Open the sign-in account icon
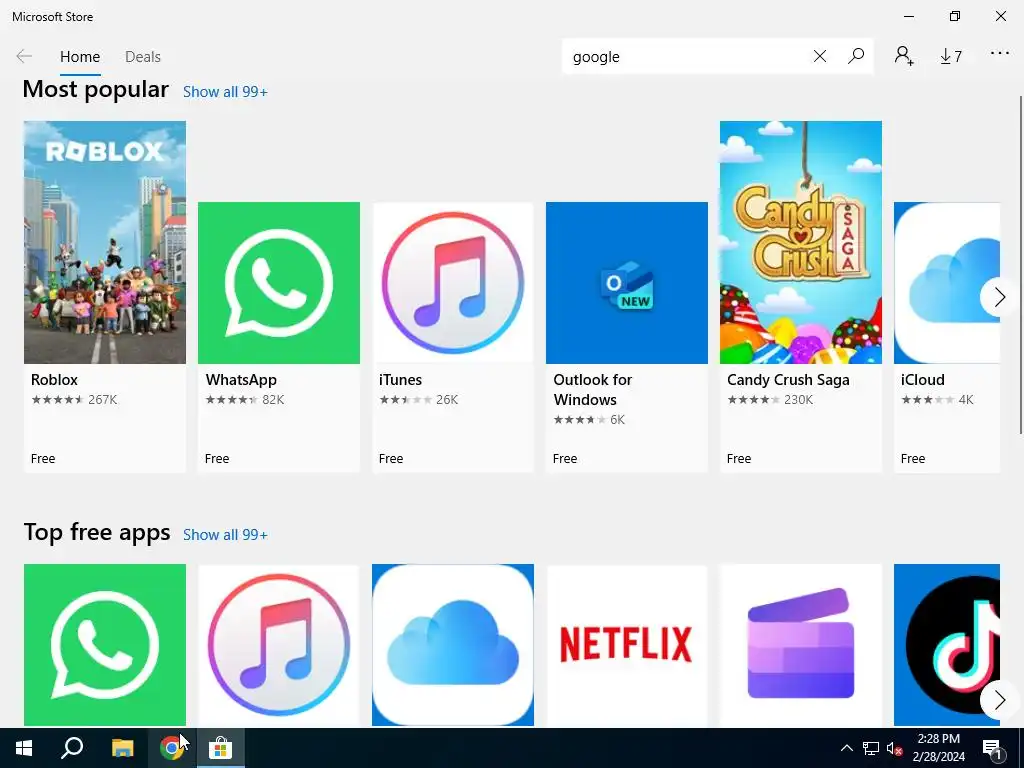The width and height of the screenshot is (1024, 768). tap(904, 56)
